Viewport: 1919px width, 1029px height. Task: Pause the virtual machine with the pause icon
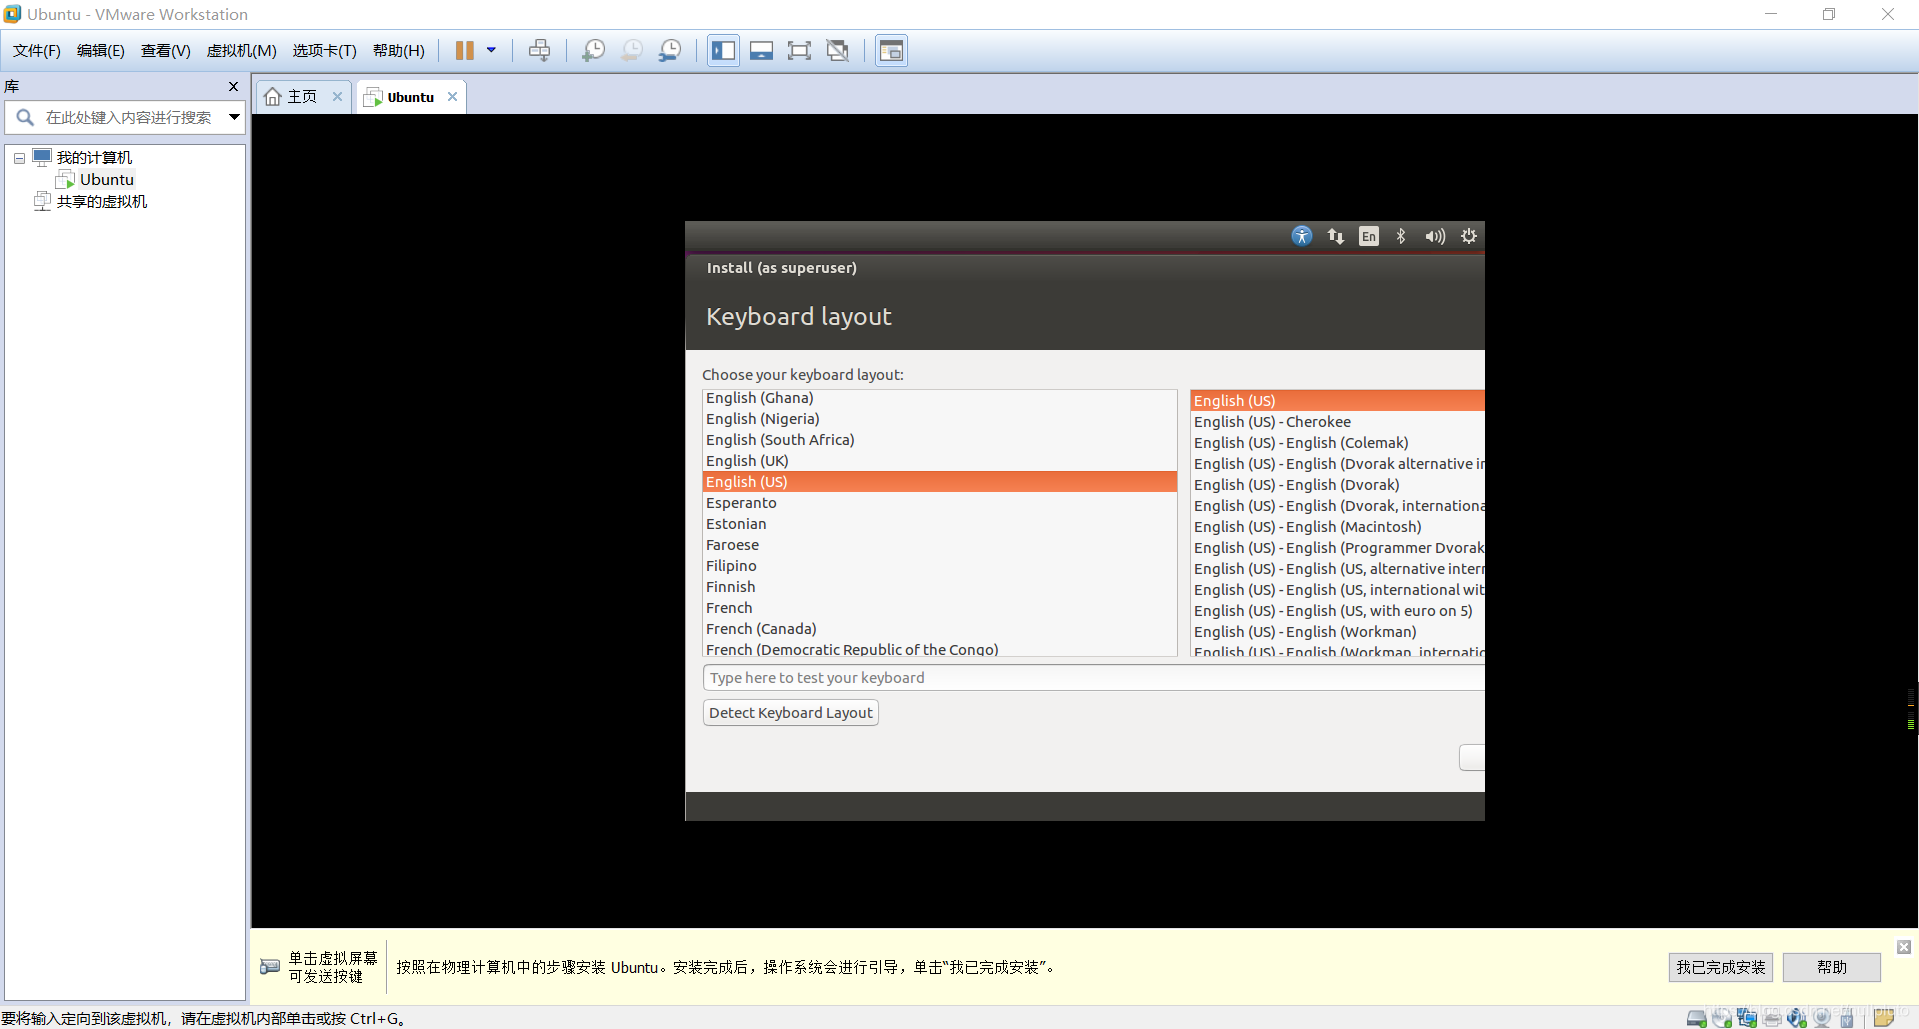(x=465, y=51)
